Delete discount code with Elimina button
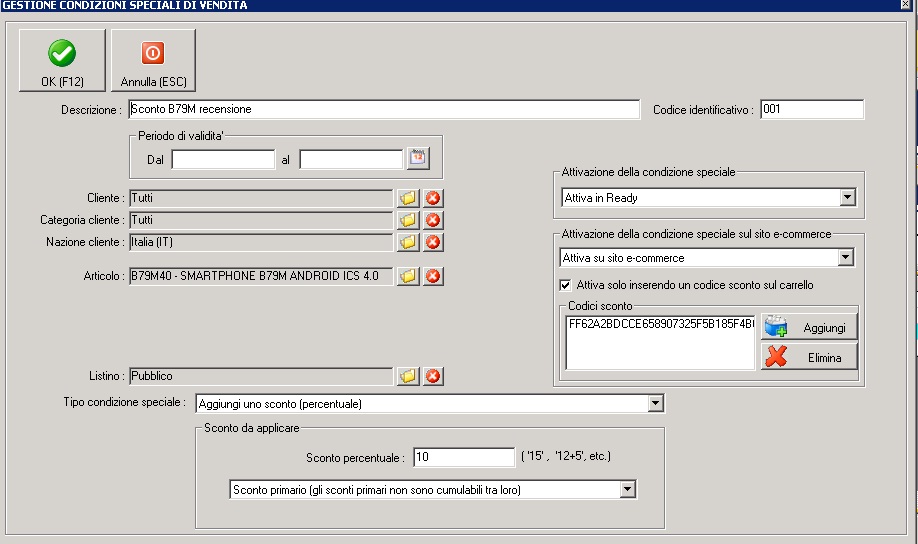The height and width of the screenshot is (544, 918). click(809, 357)
